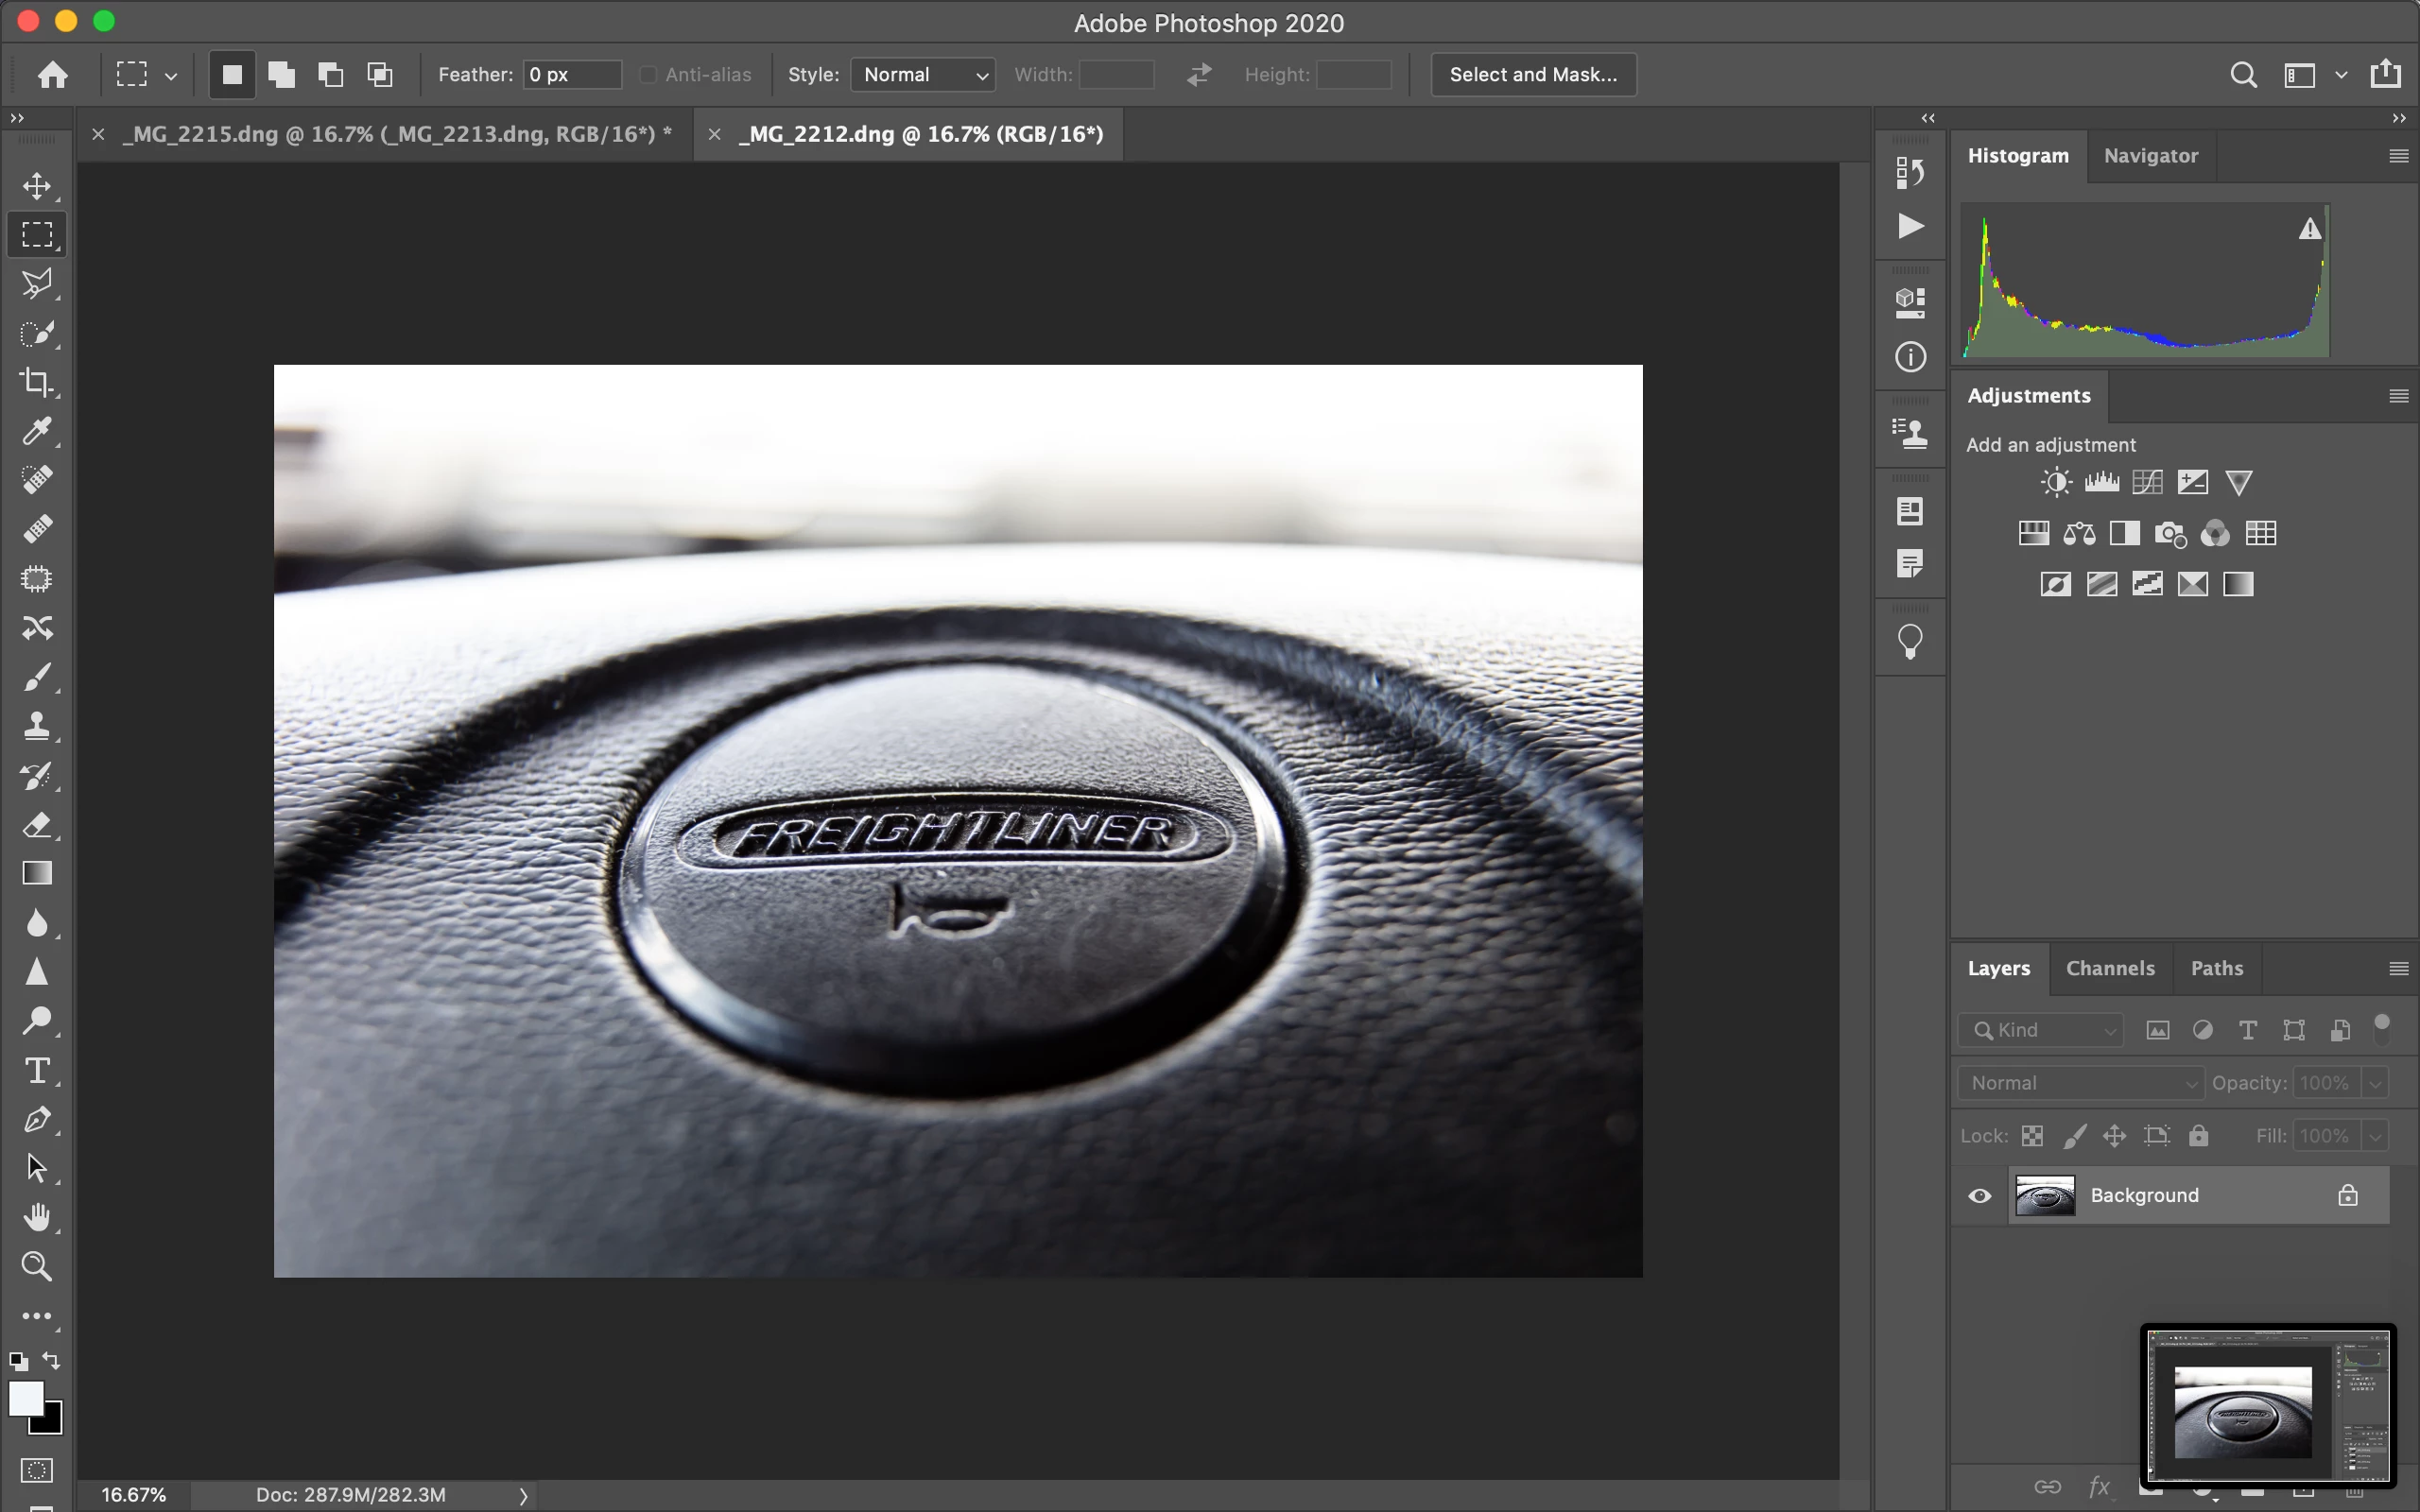
Task: Click the Select and Mask button
Action: [1532, 75]
